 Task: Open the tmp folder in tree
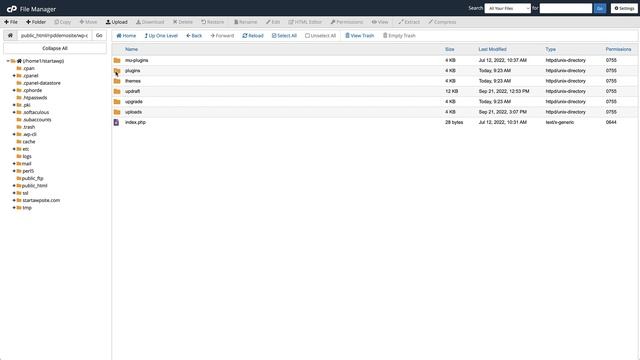tap(27, 208)
